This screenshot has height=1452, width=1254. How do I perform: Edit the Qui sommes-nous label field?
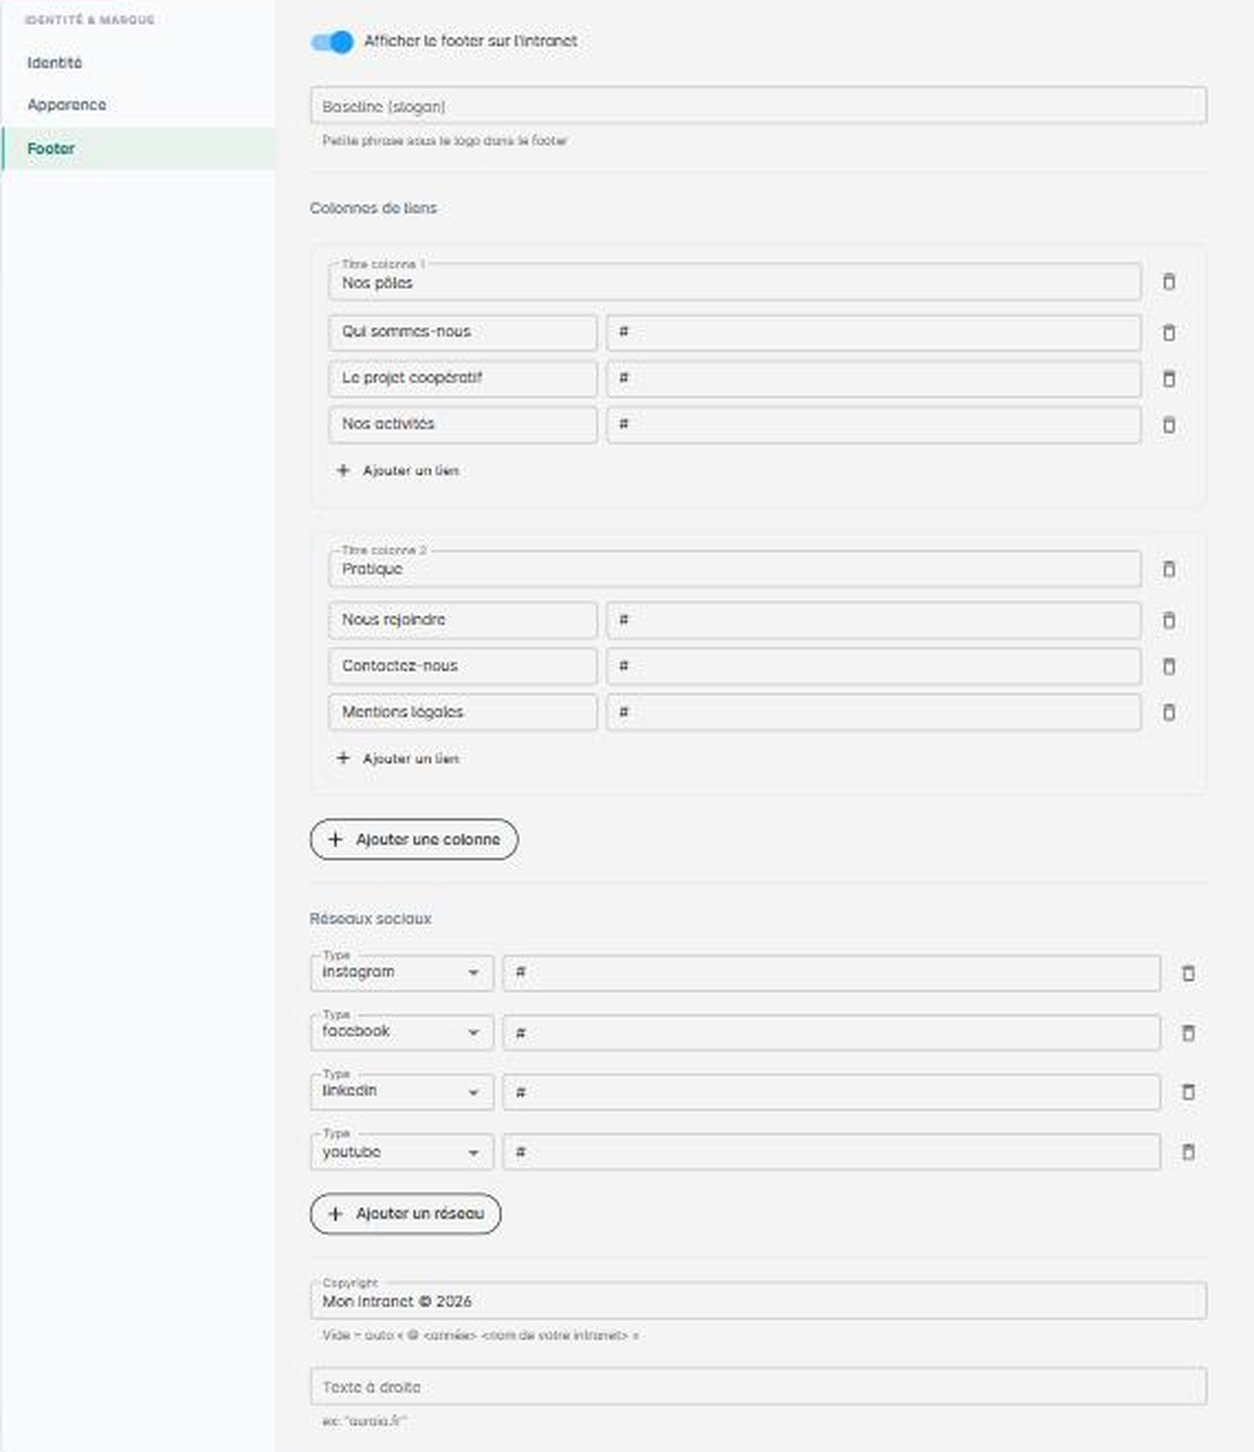coord(462,332)
